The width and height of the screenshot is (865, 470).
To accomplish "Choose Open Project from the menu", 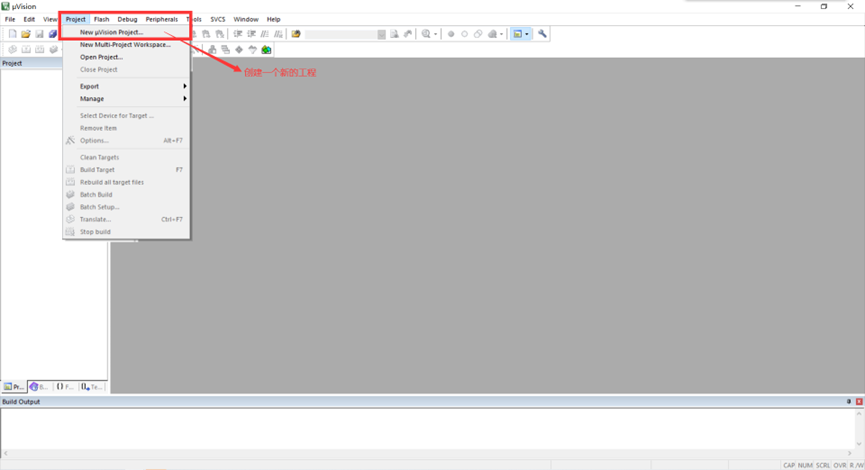I will point(101,57).
